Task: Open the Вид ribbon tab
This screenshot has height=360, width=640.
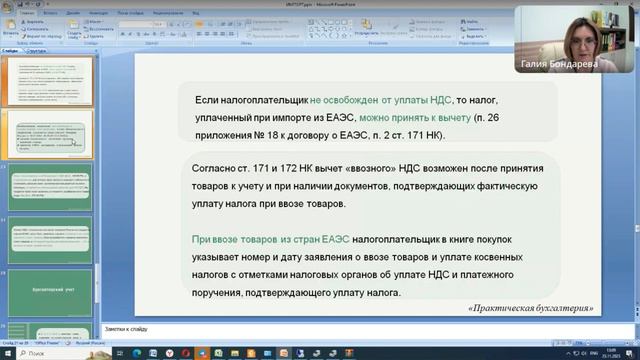Action: (x=196, y=13)
